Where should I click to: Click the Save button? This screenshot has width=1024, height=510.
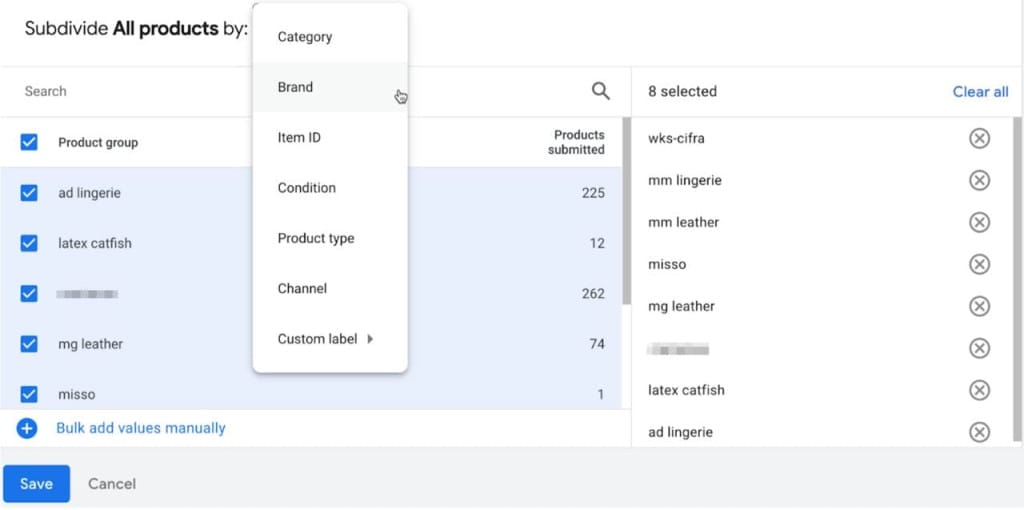[x=36, y=484]
